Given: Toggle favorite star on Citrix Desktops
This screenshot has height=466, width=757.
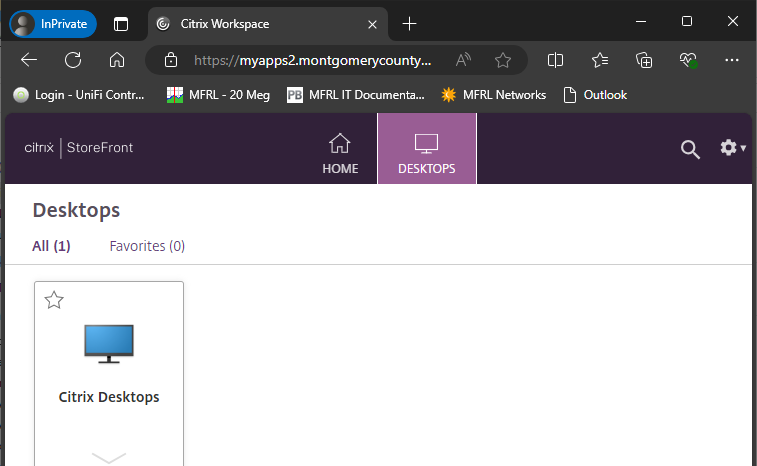Looking at the screenshot, I should pyautogui.click(x=54, y=300).
